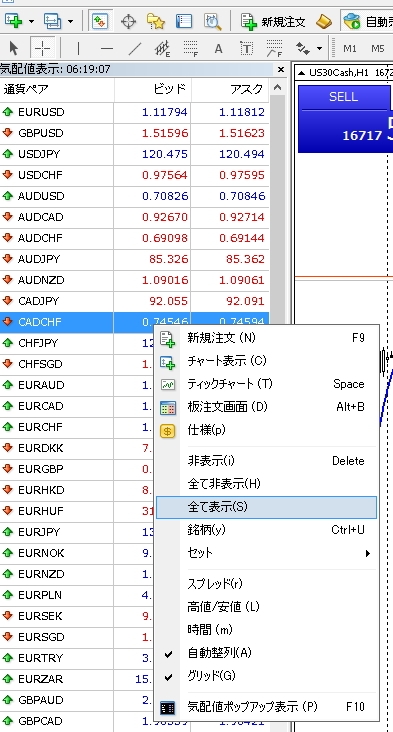Open new chart dropdown arrow

pos(31,21)
